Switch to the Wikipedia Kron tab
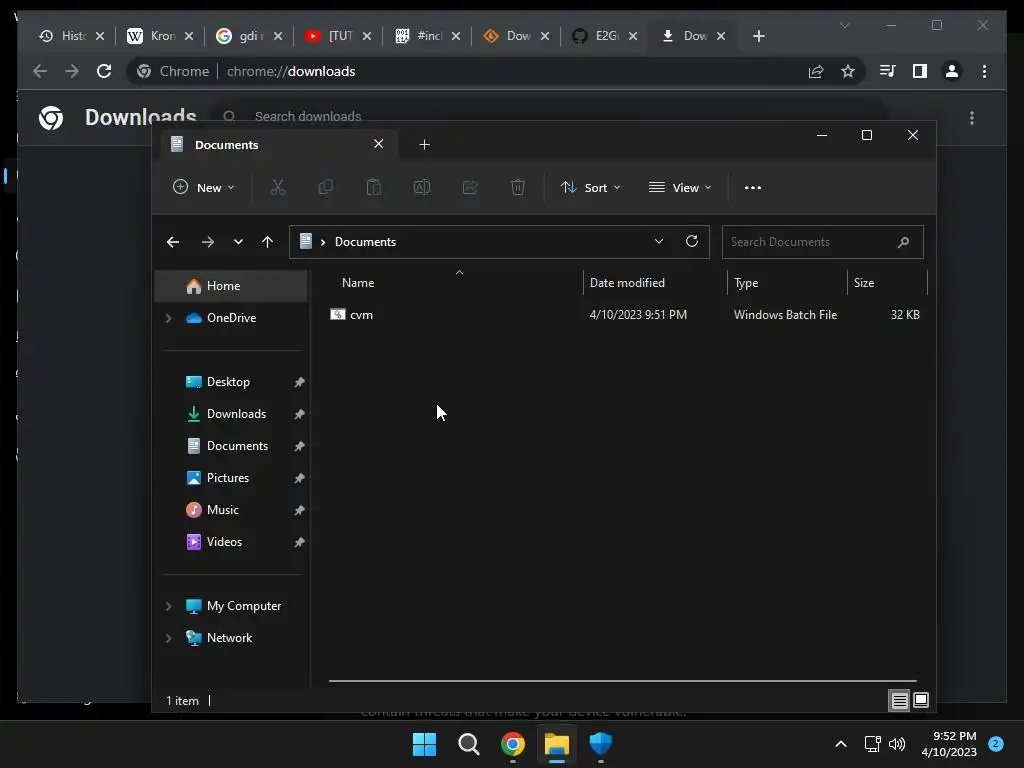 tap(161, 36)
